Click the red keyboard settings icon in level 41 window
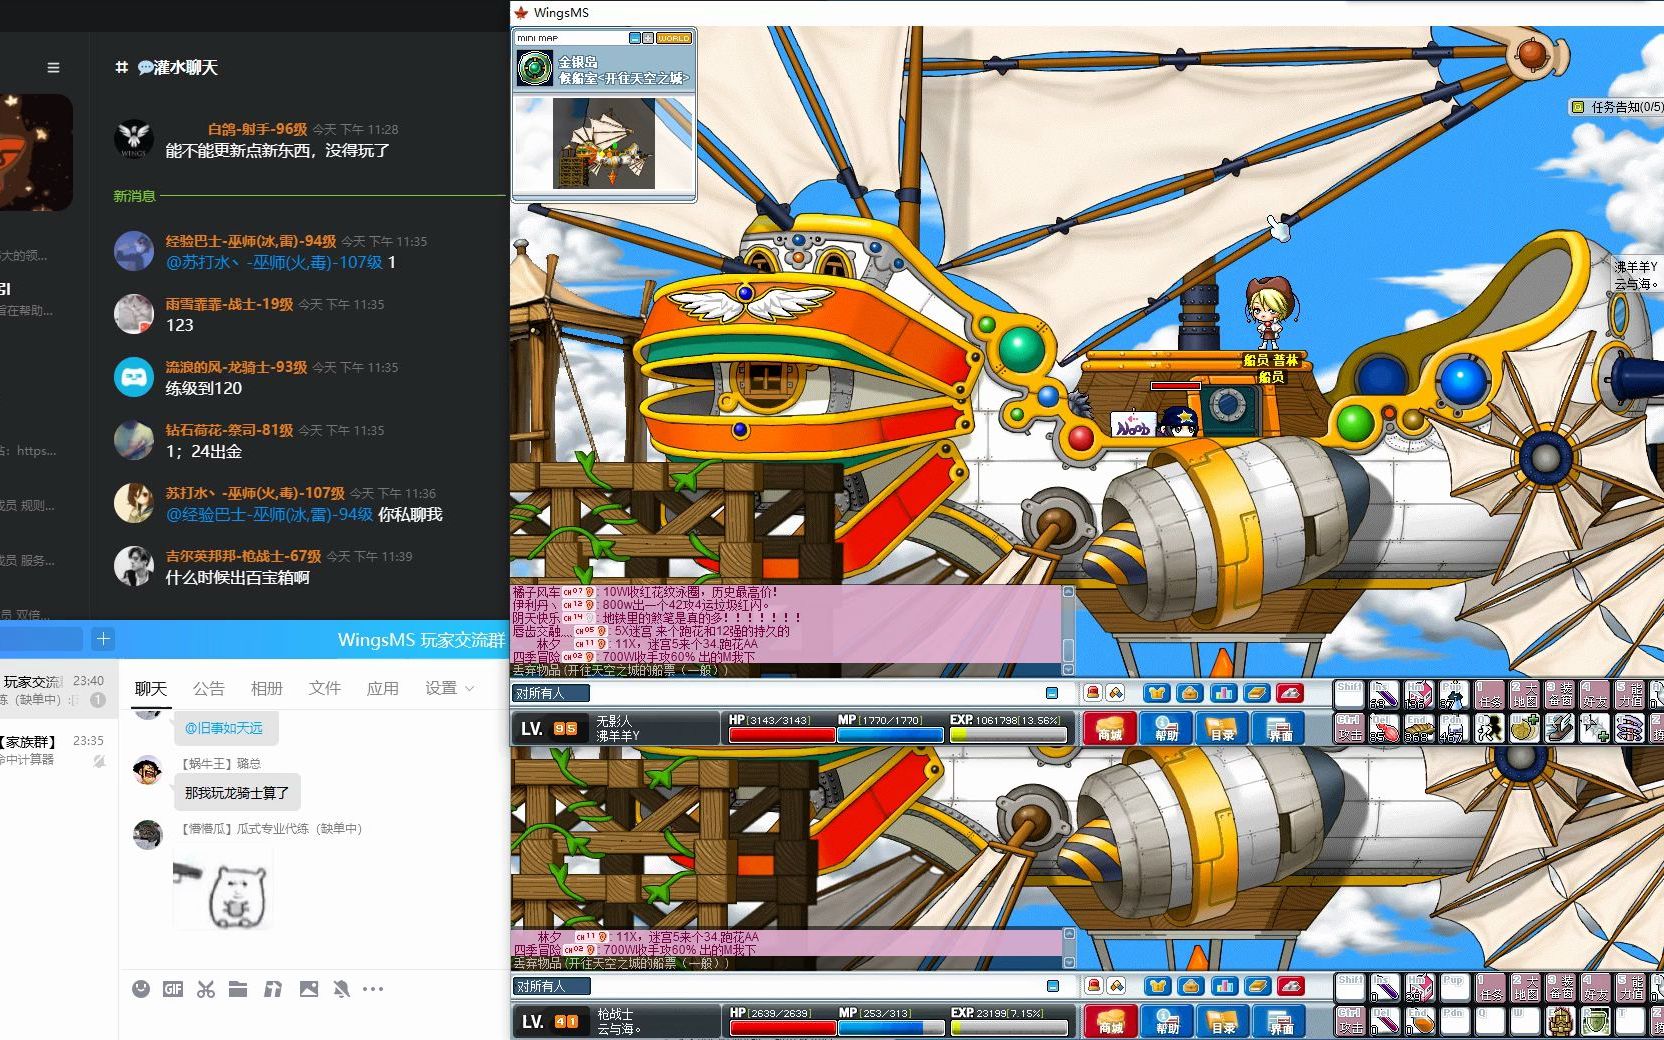This screenshot has height=1040, width=1664. (x=1290, y=986)
